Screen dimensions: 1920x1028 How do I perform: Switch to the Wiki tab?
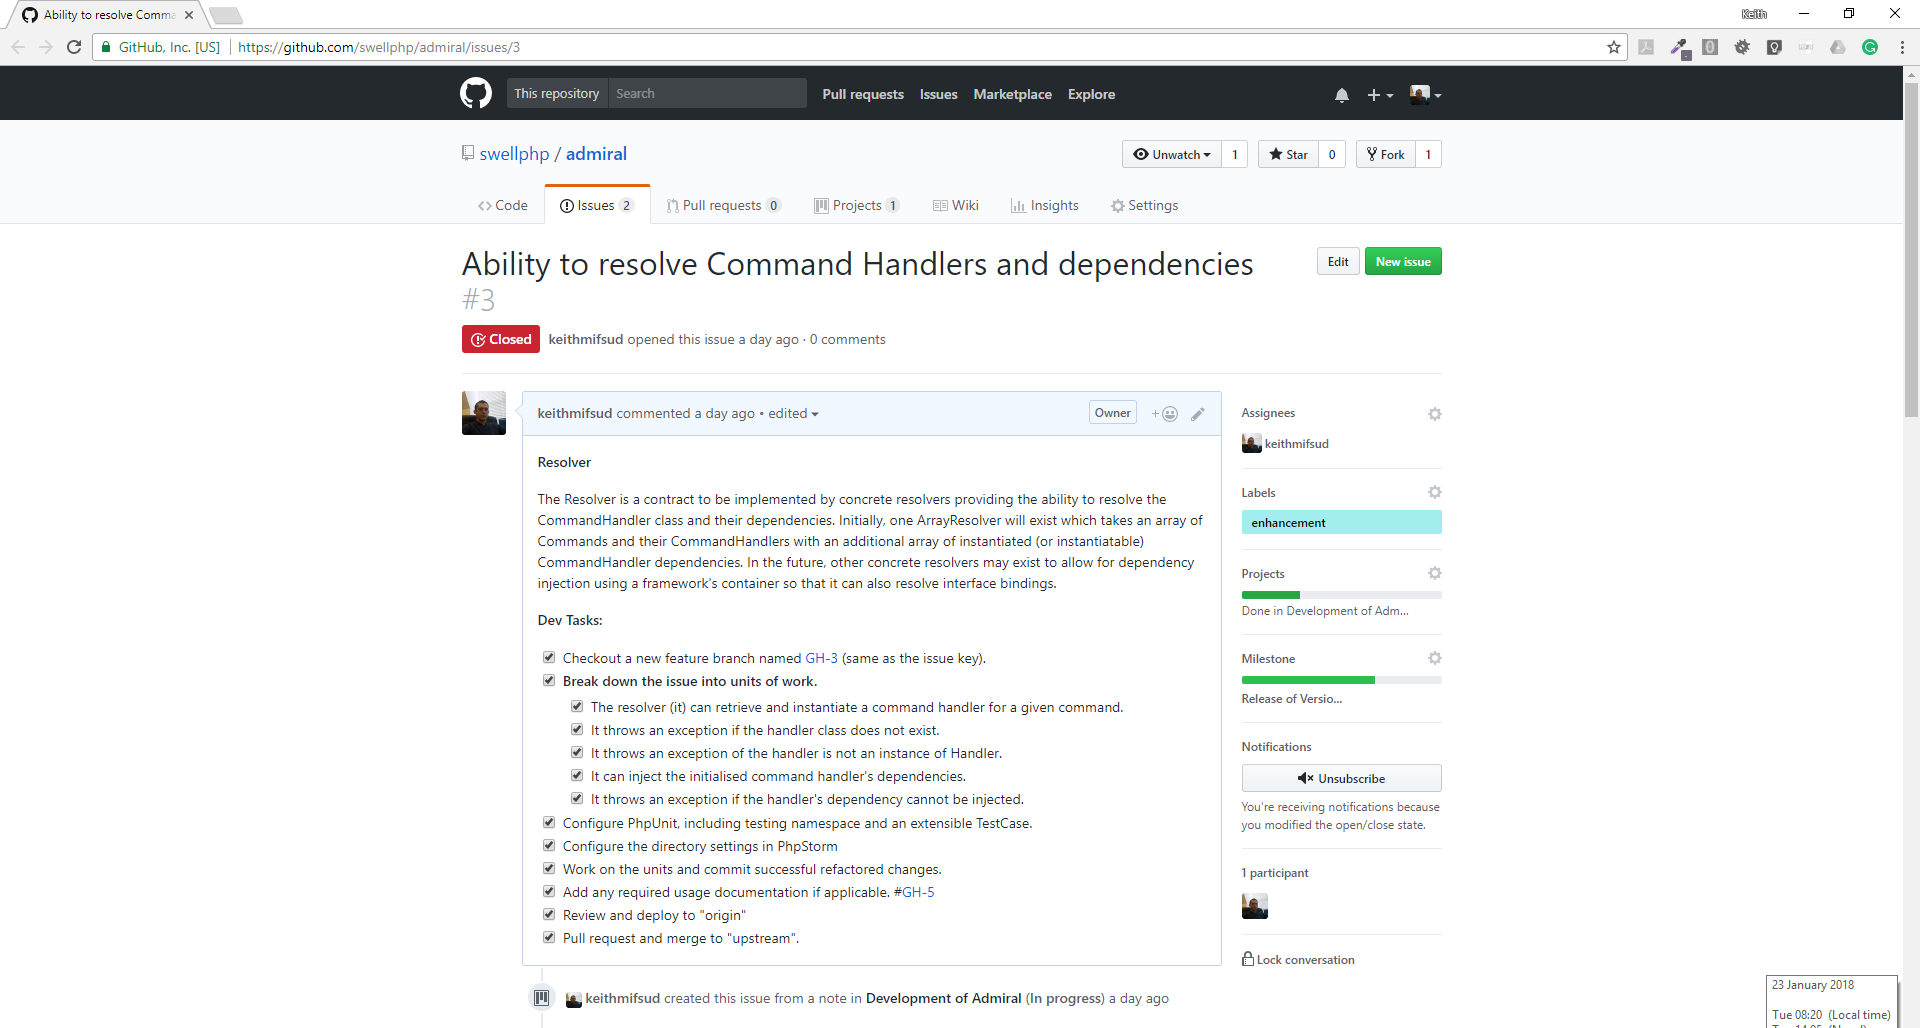pyautogui.click(x=955, y=205)
